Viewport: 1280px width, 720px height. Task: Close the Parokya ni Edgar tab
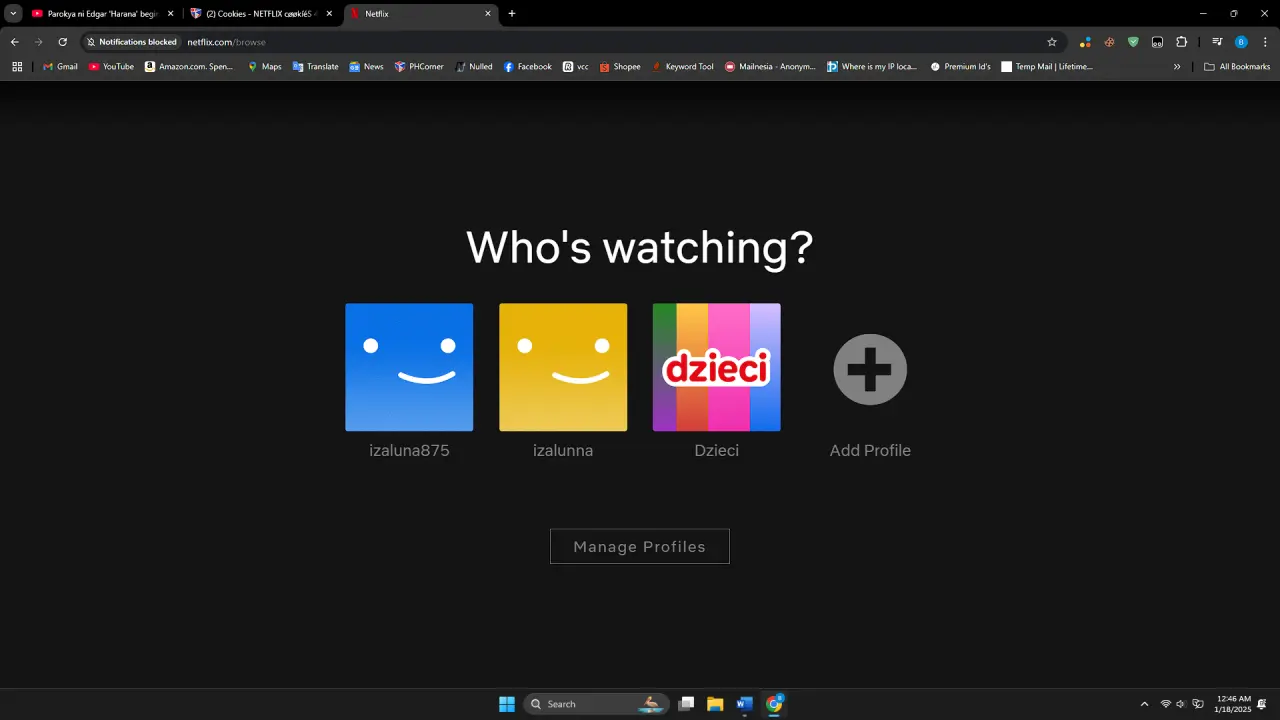coord(170,14)
